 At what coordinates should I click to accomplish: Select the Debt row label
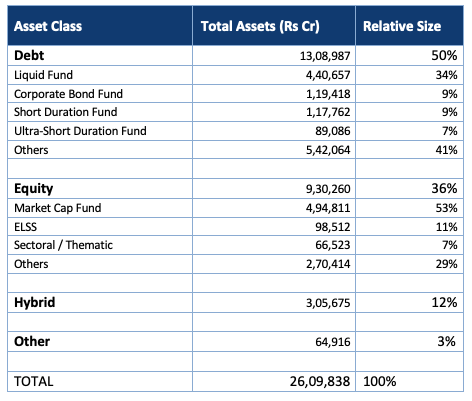[29, 55]
